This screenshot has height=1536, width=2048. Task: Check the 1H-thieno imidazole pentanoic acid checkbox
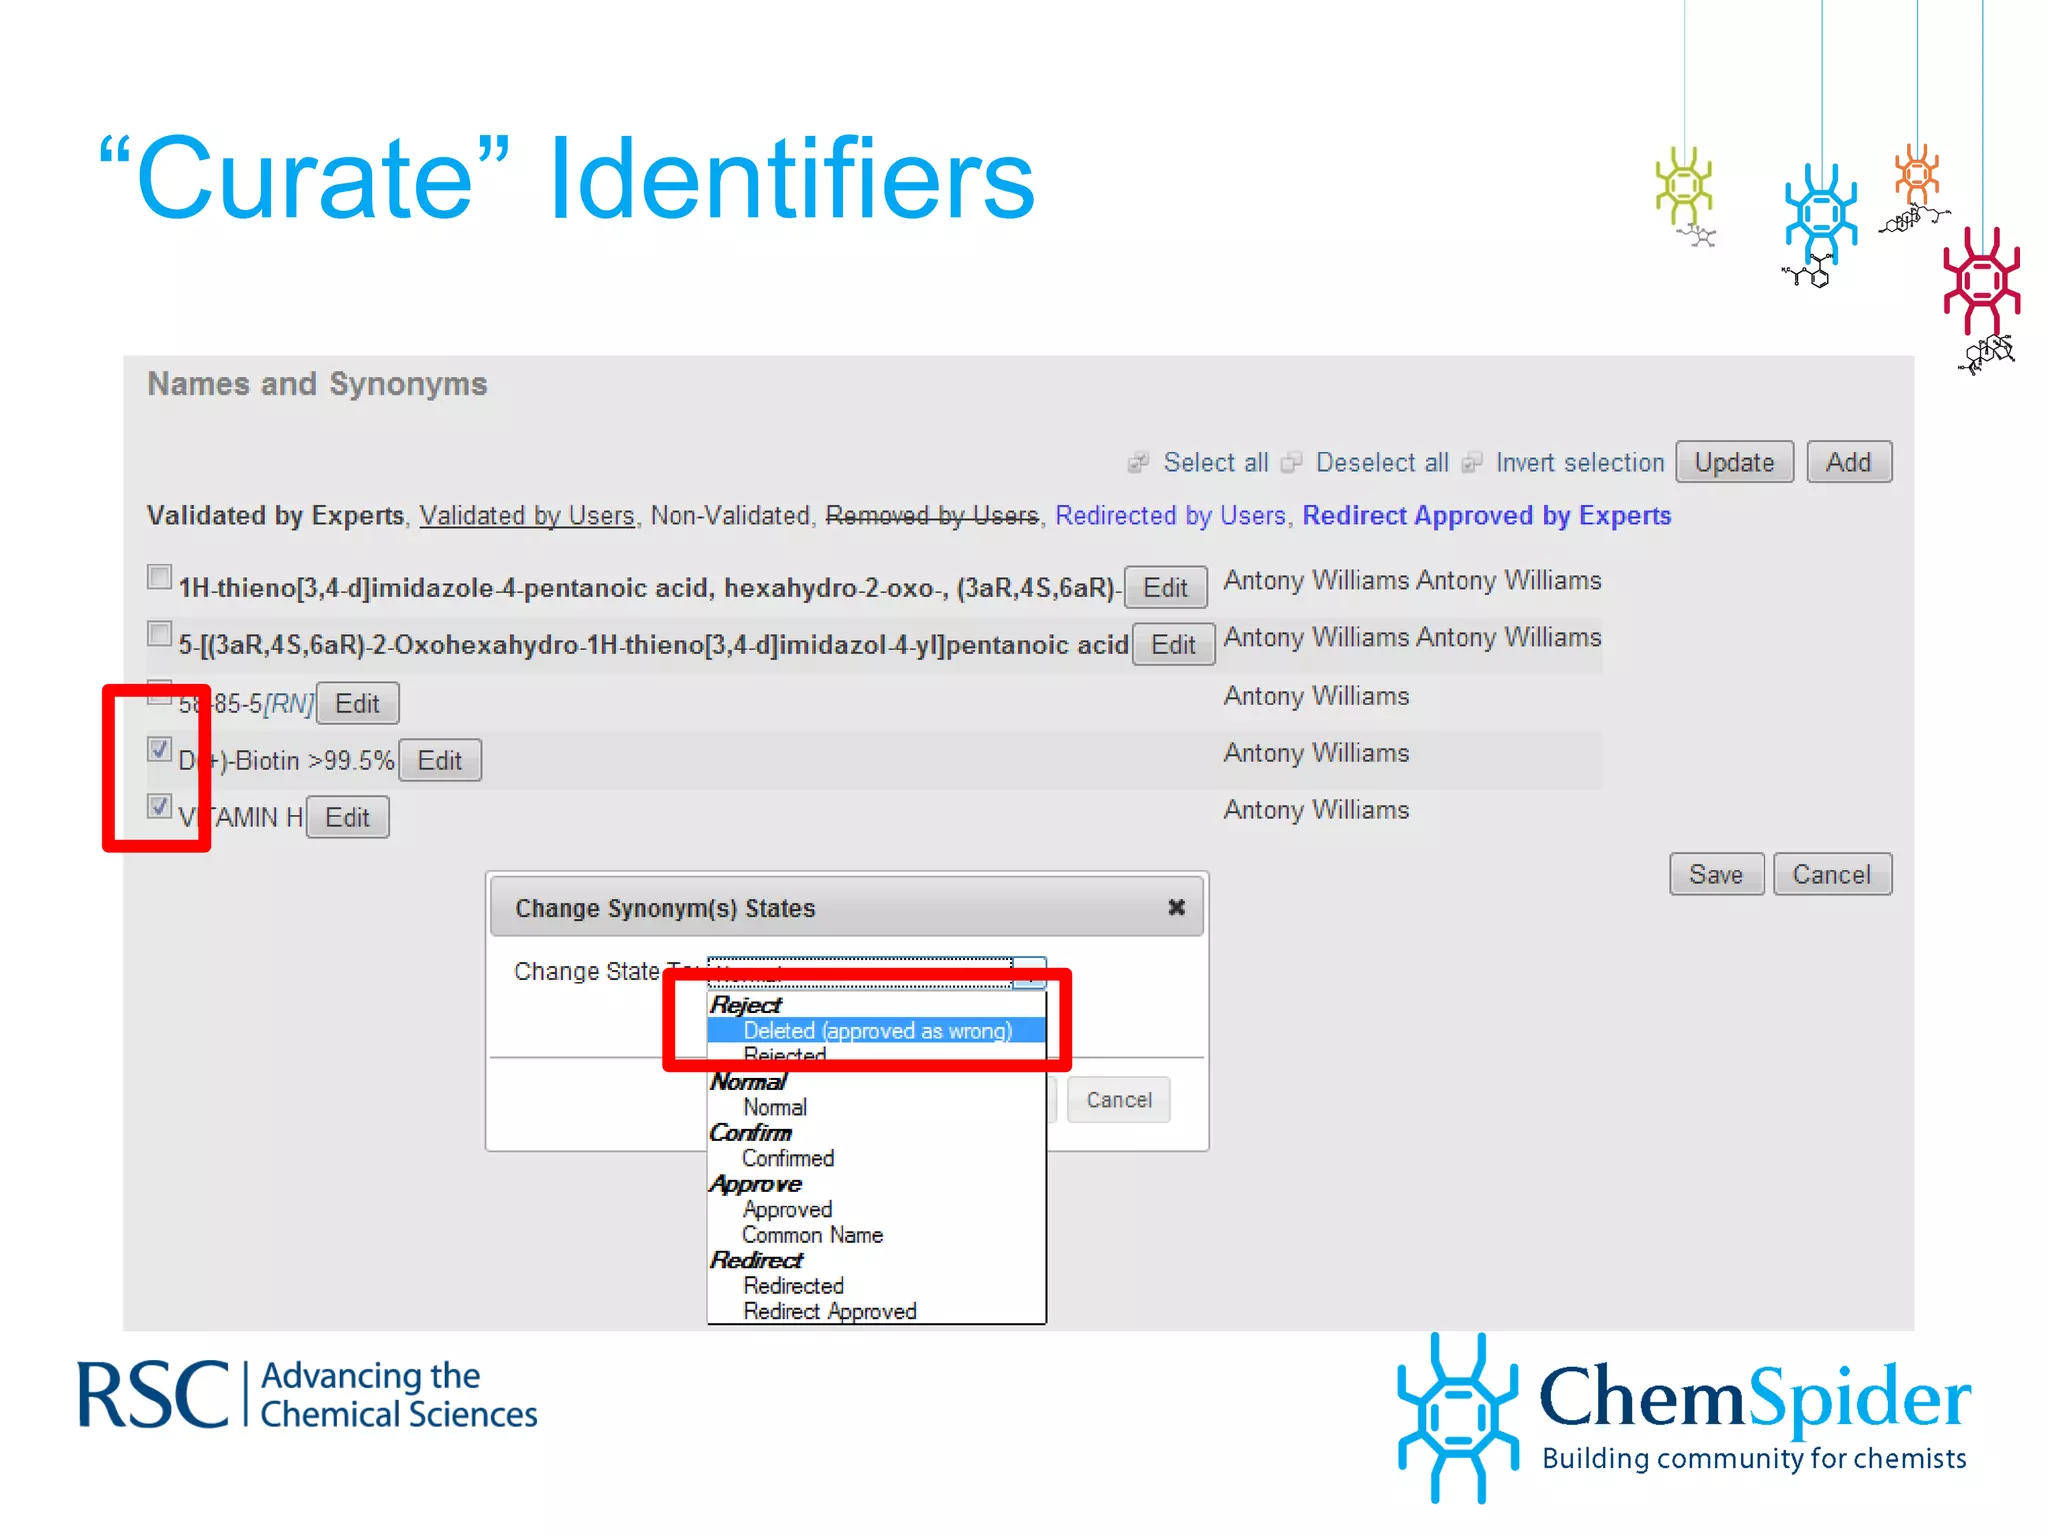click(x=159, y=577)
